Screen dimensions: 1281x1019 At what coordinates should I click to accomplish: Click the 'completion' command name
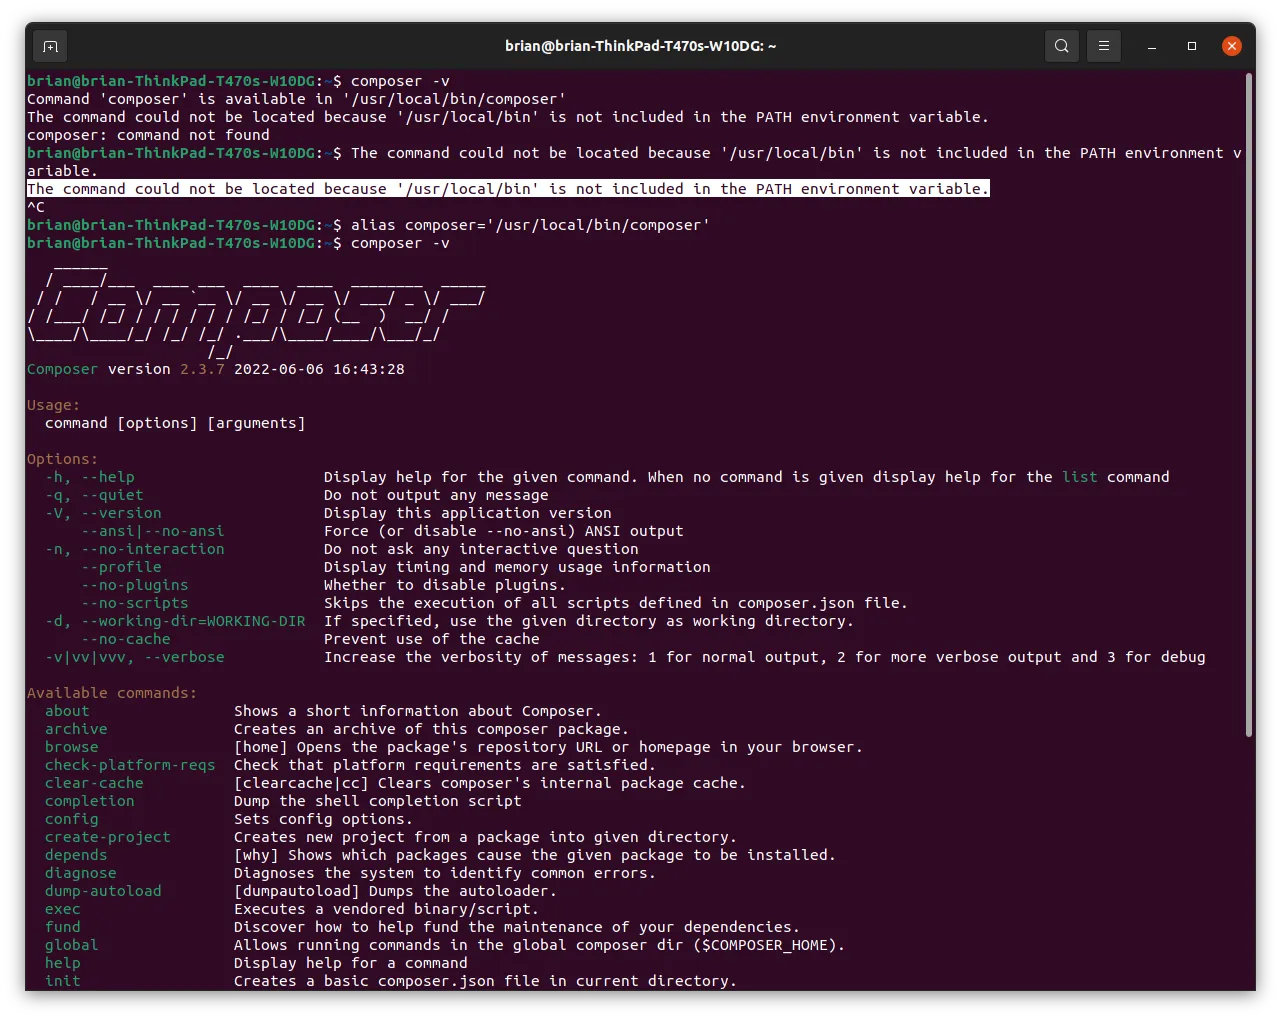click(90, 801)
